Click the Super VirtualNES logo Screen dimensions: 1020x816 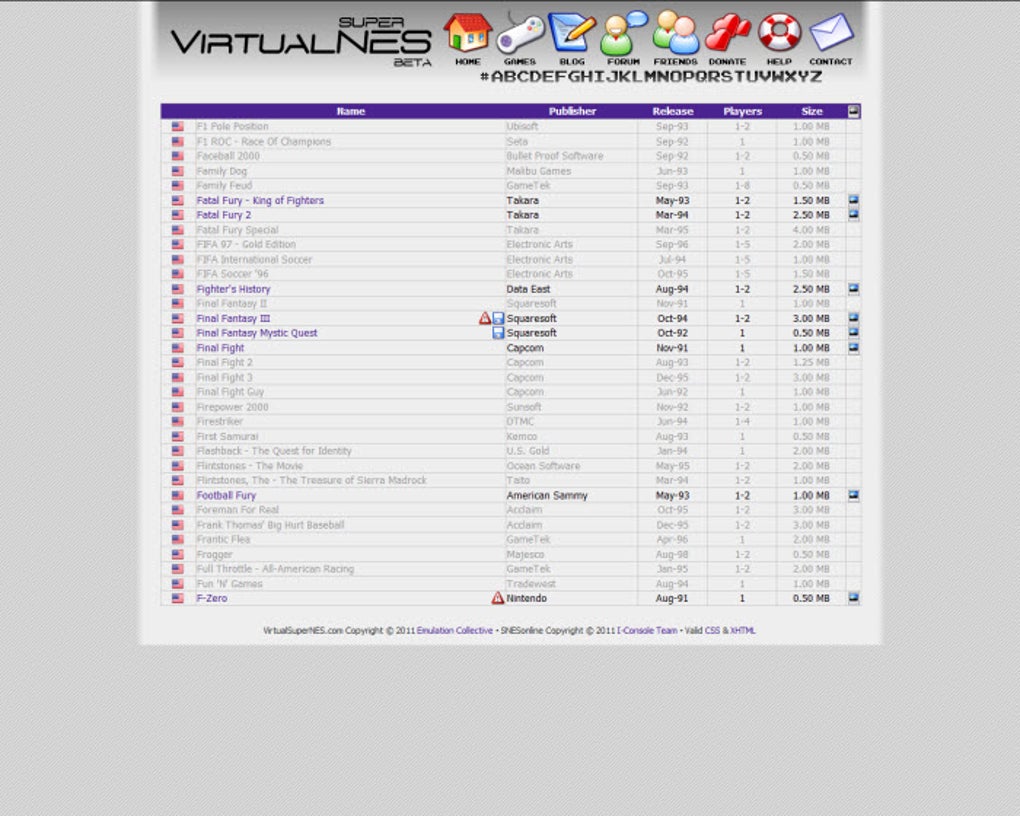(301, 42)
